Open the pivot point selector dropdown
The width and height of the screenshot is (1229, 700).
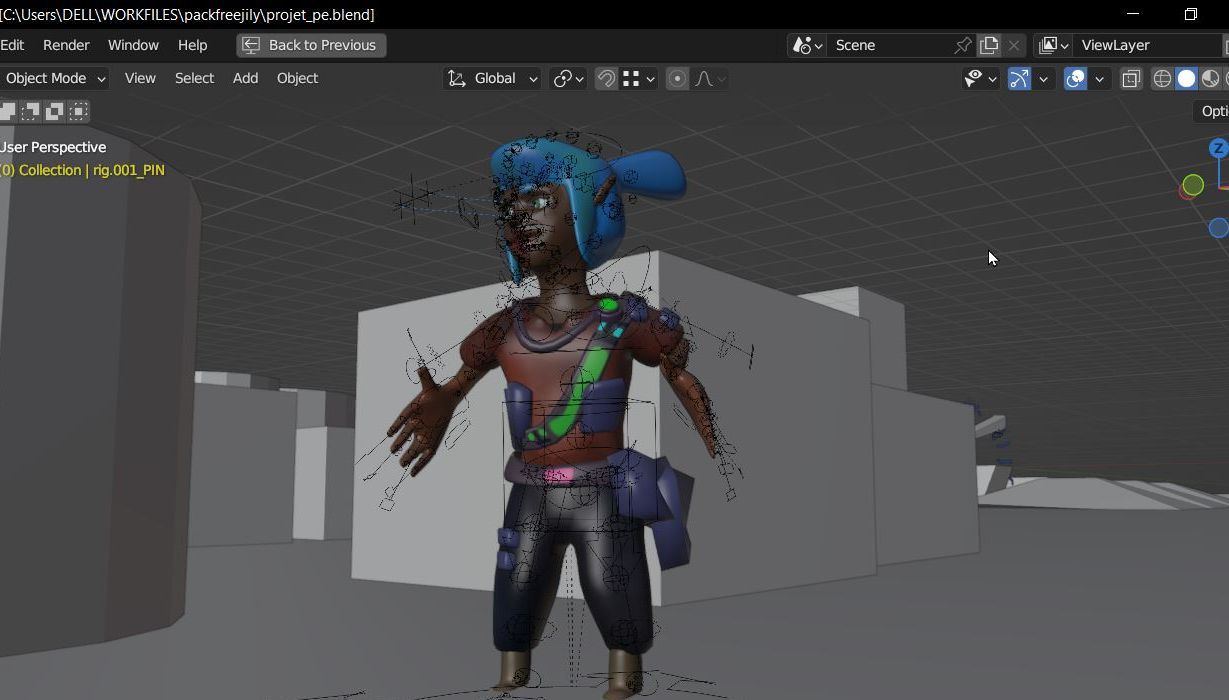click(x=568, y=78)
